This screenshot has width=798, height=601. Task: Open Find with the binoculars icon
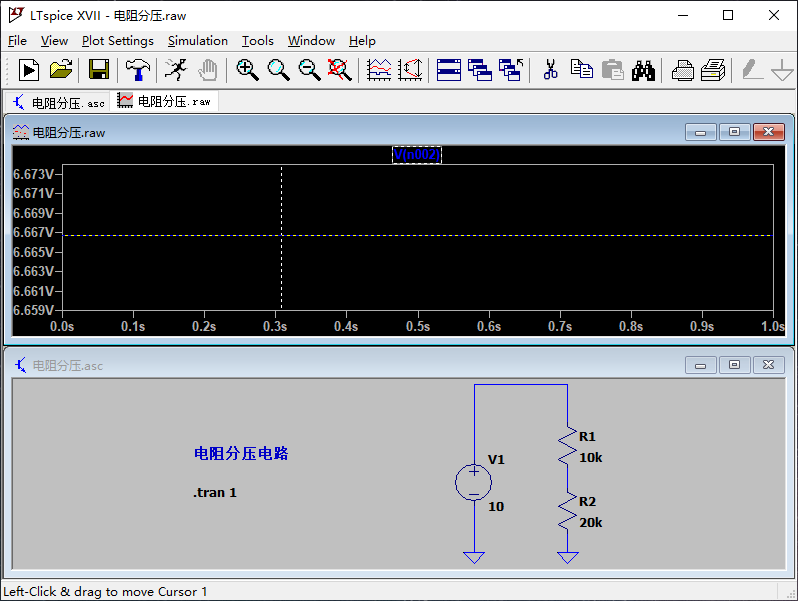coord(643,70)
